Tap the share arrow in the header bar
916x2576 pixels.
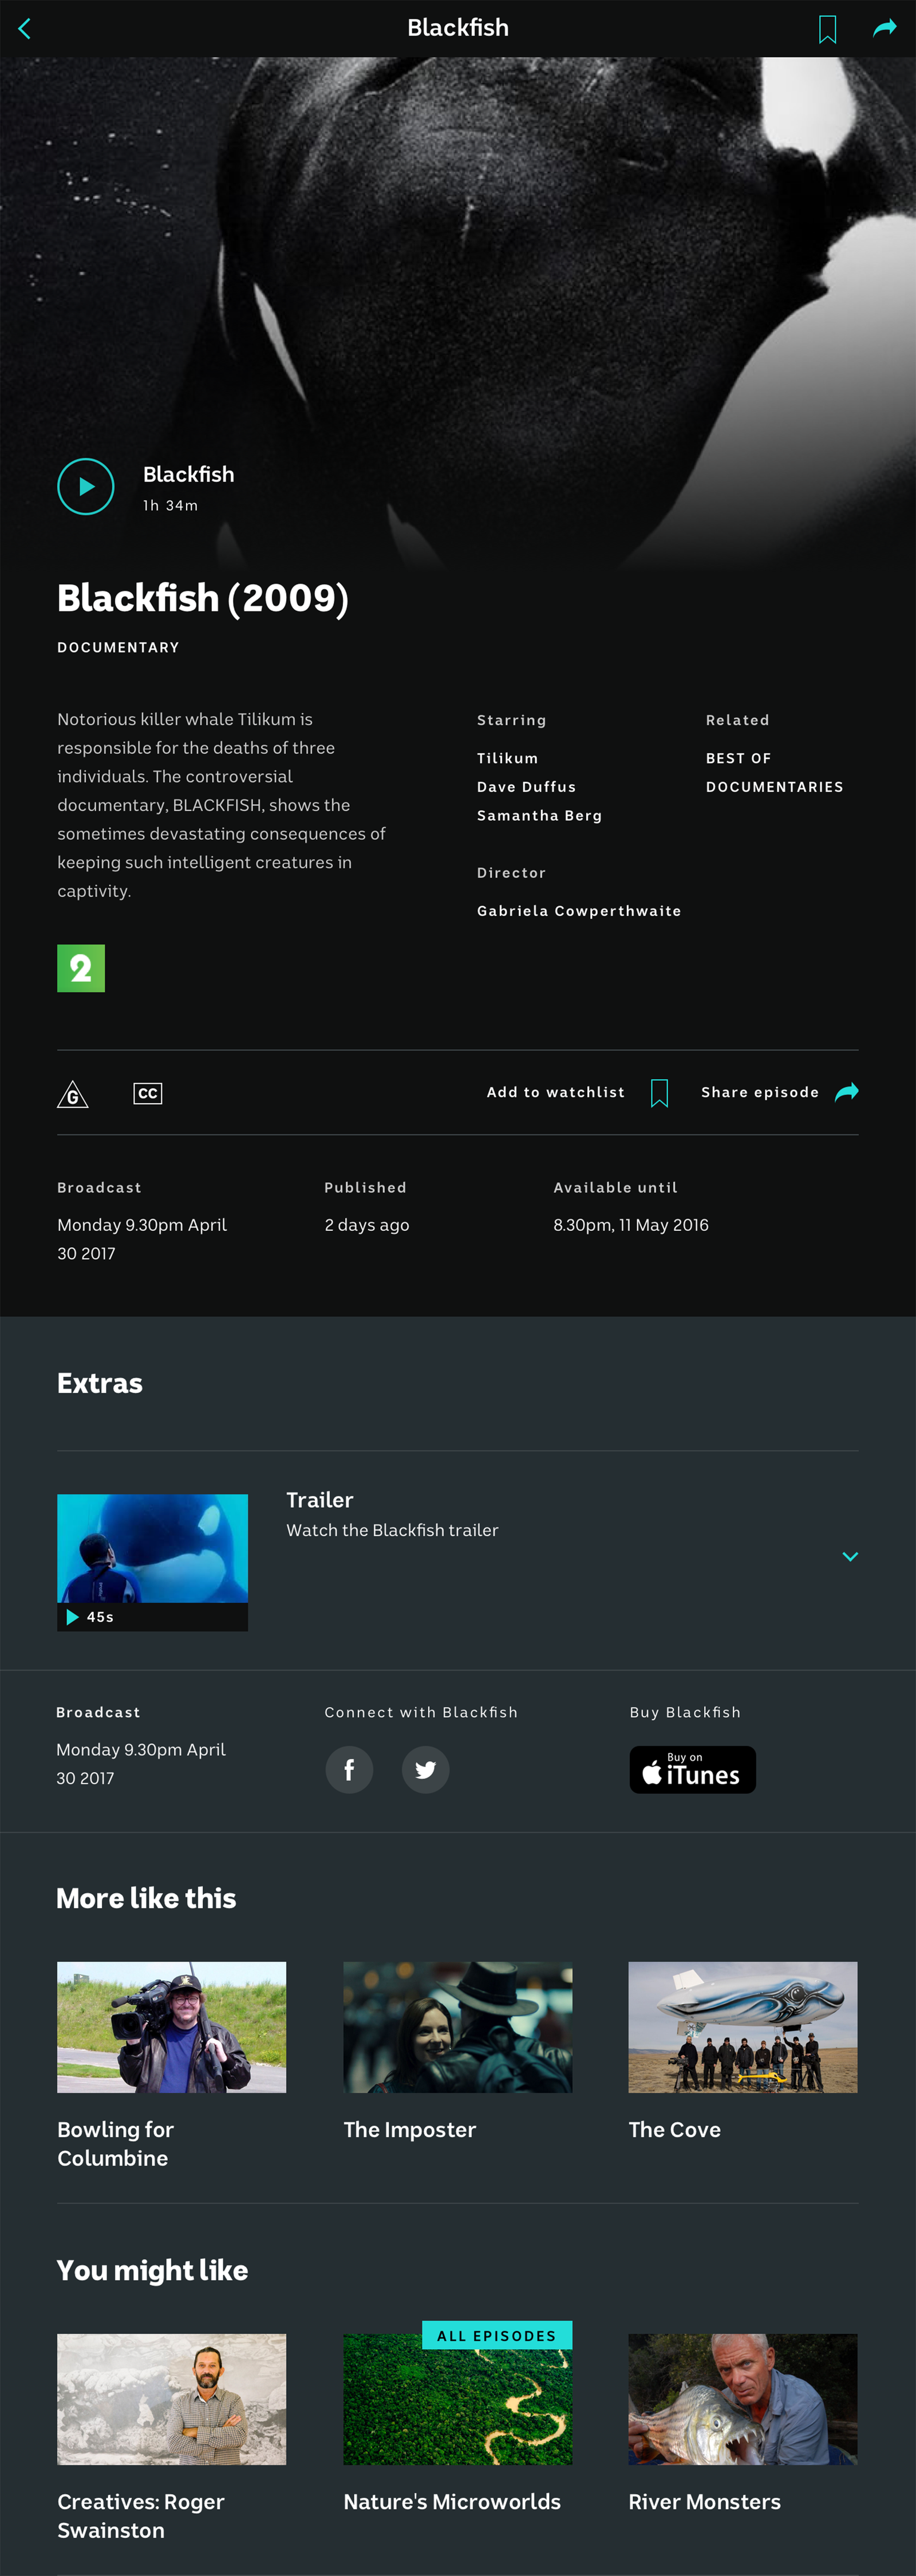tap(884, 28)
